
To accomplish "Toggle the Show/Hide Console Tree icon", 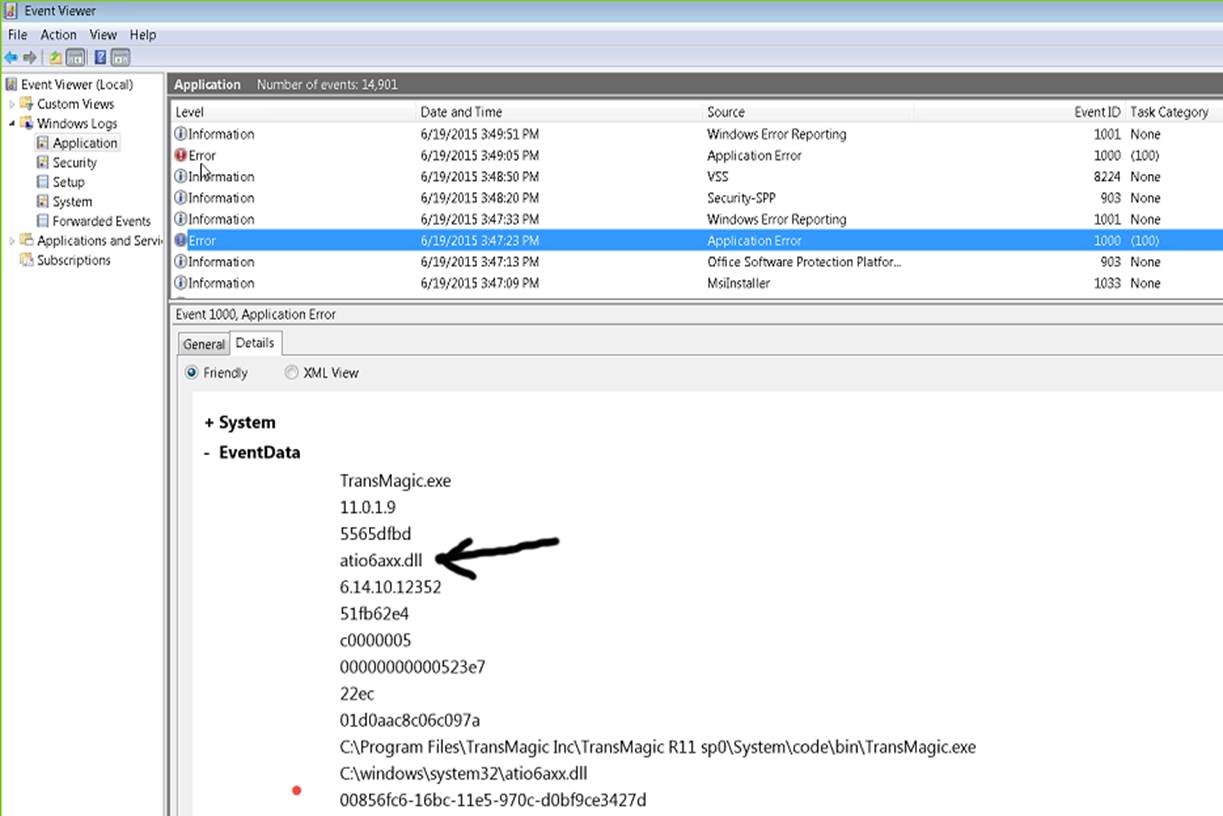I will pyautogui.click(x=75, y=58).
